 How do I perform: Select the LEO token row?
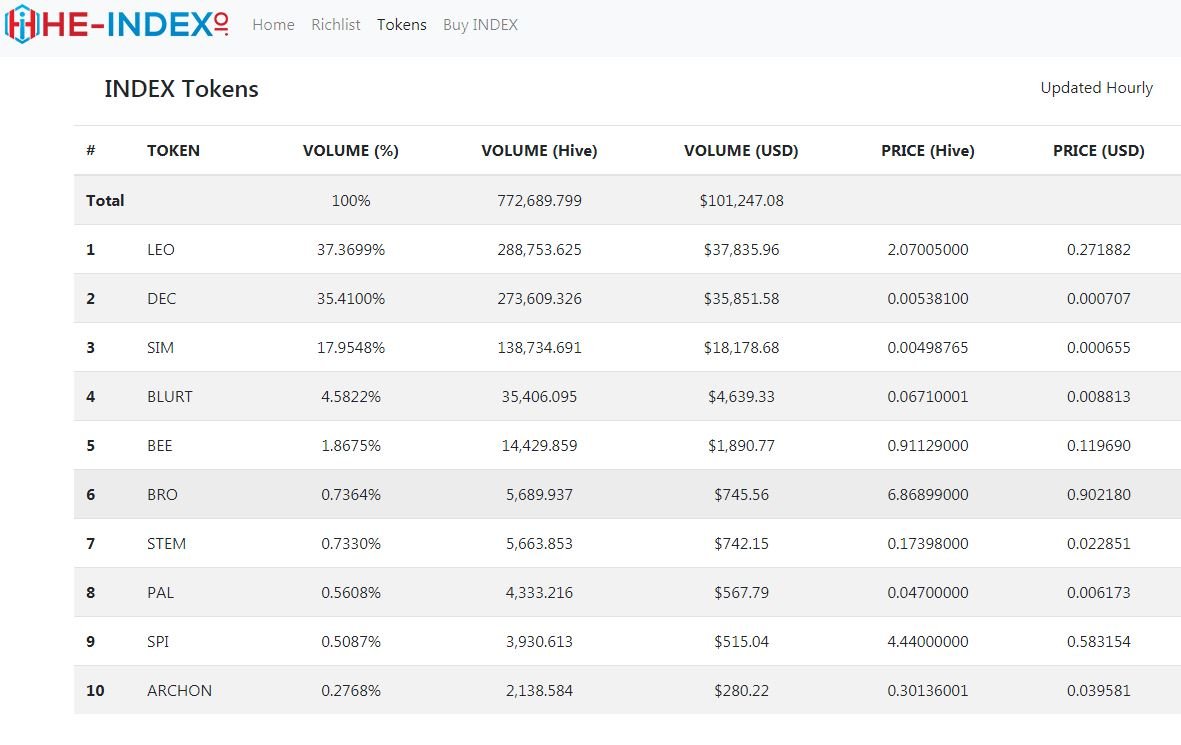(x=627, y=249)
